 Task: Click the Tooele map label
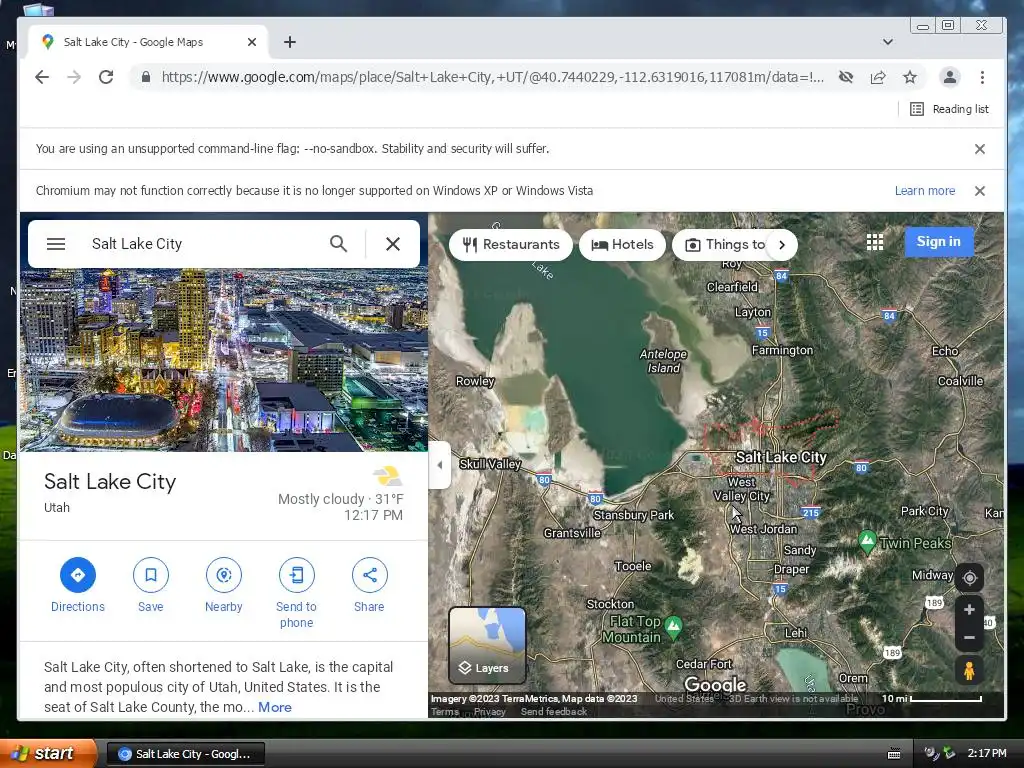click(x=632, y=566)
